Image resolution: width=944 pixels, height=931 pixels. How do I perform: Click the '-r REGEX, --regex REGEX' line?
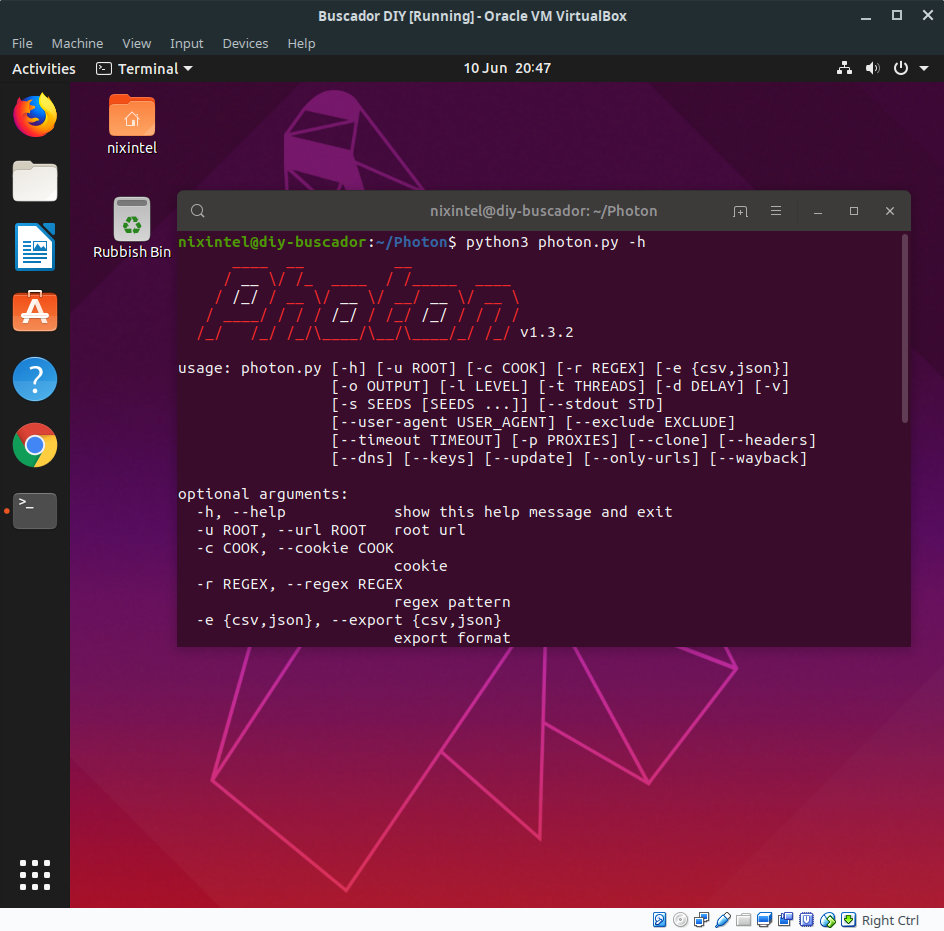[x=299, y=584]
